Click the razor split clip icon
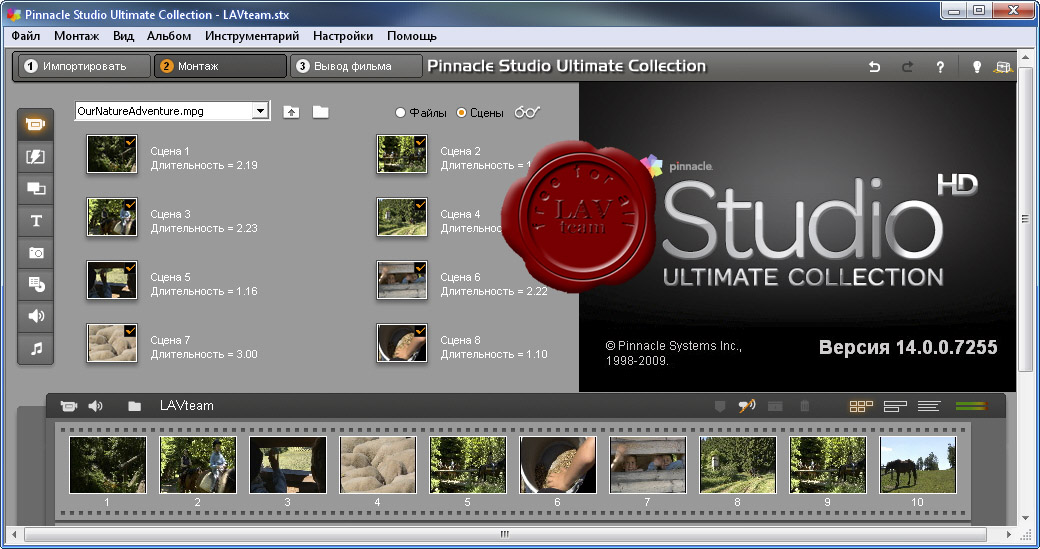This screenshot has height=549, width=1040. pos(775,406)
